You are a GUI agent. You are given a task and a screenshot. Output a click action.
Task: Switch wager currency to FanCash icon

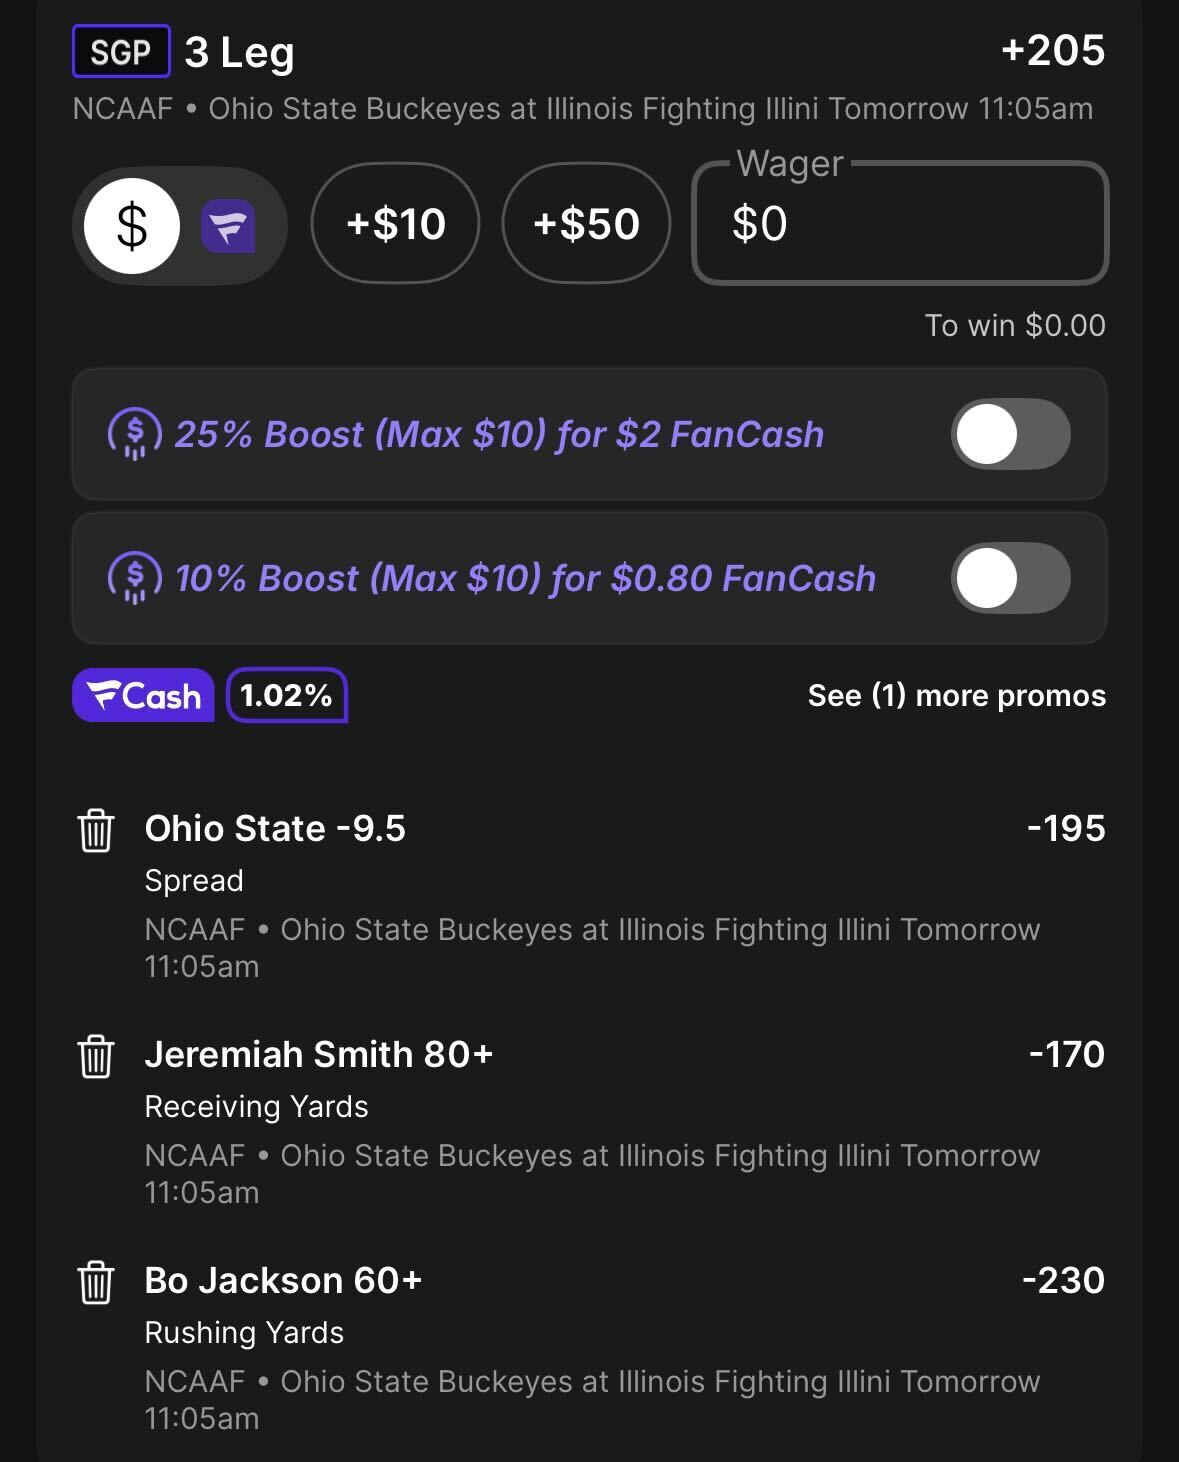click(x=228, y=226)
